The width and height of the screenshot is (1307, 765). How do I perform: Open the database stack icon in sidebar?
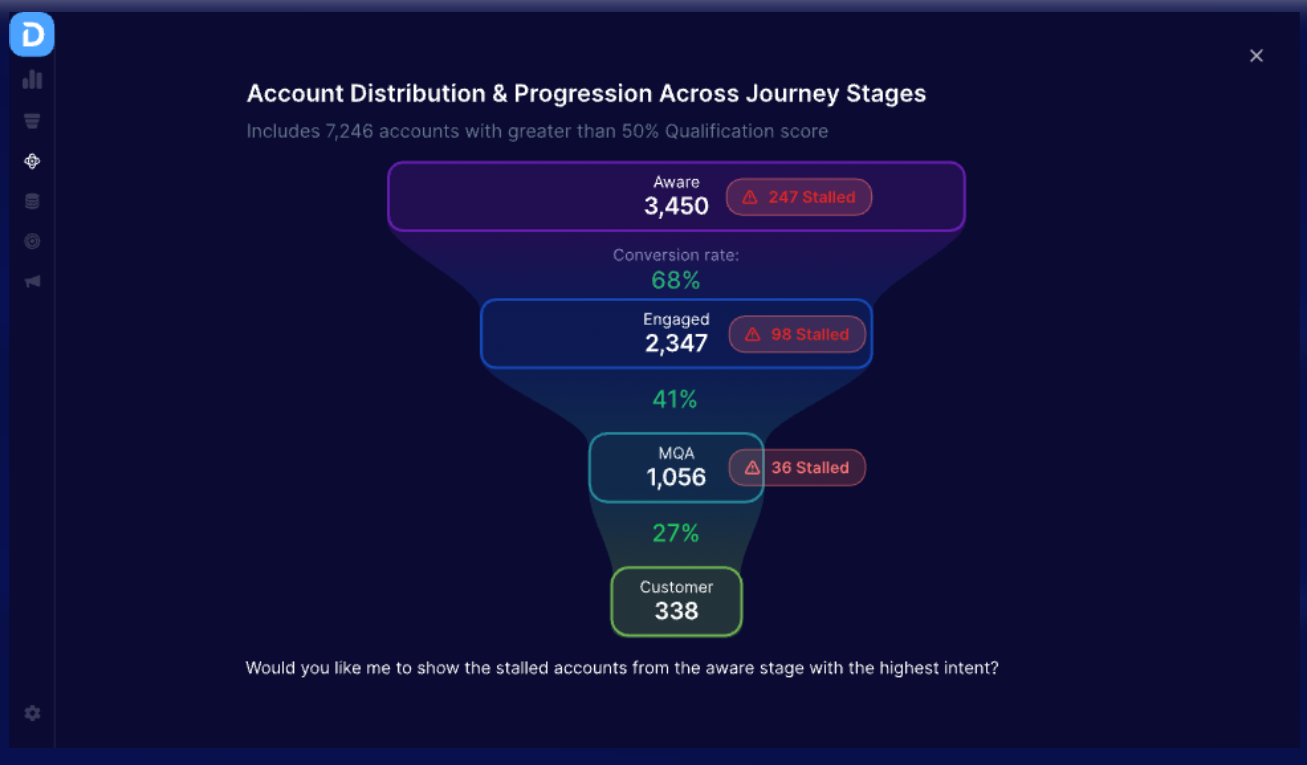click(x=32, y=201)
